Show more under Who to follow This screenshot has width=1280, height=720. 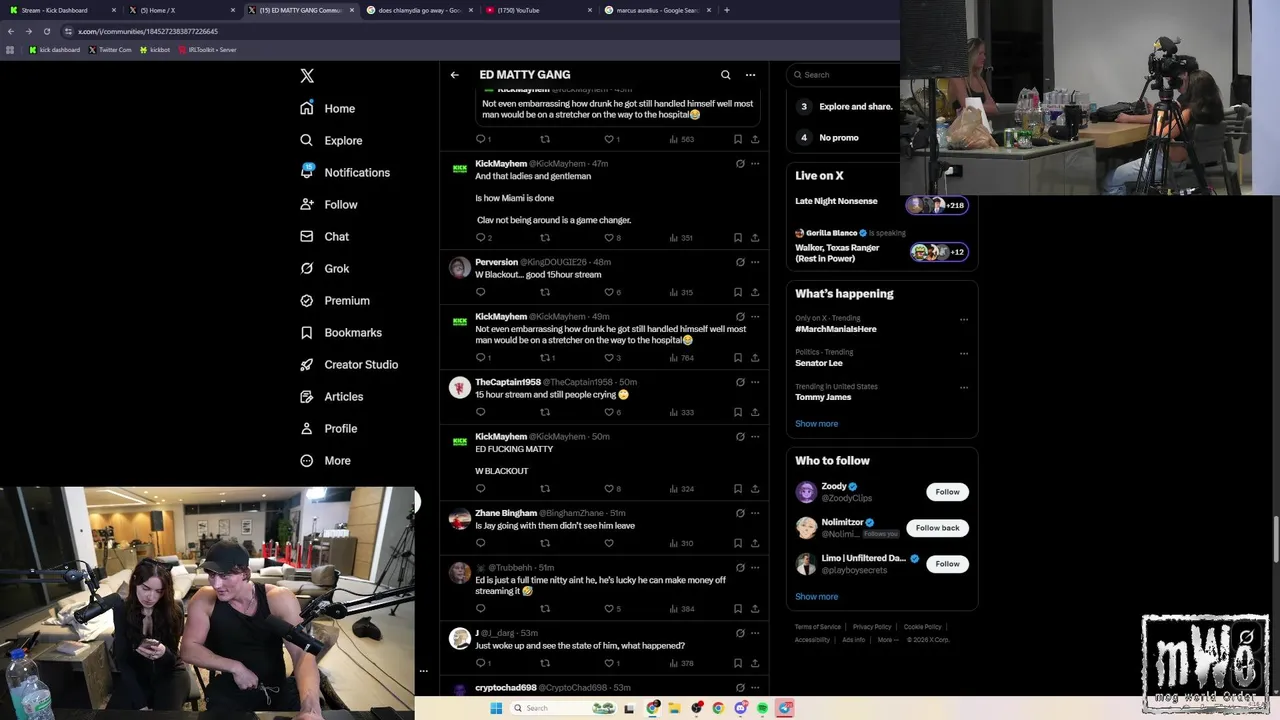(x=817, y=597)
